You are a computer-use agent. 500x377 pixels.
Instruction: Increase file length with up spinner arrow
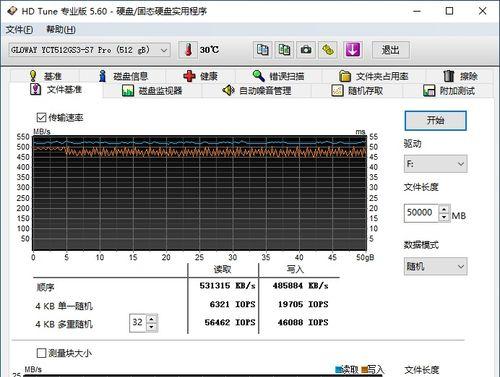click(x=444, y=209)
